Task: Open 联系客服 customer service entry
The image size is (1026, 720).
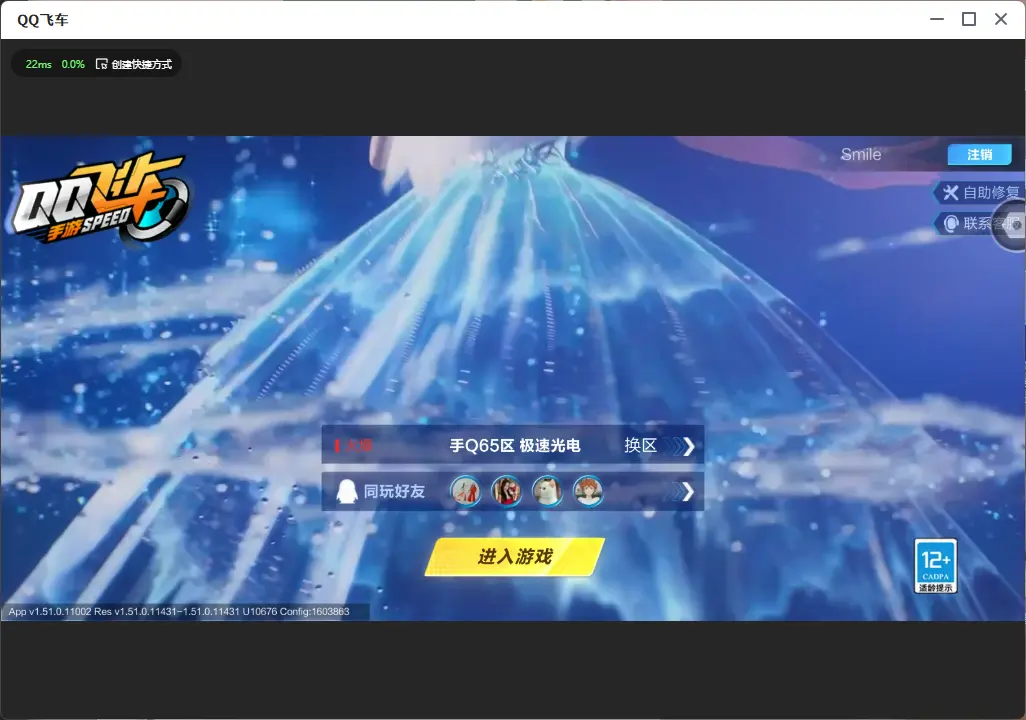Action: coord(967,224)
